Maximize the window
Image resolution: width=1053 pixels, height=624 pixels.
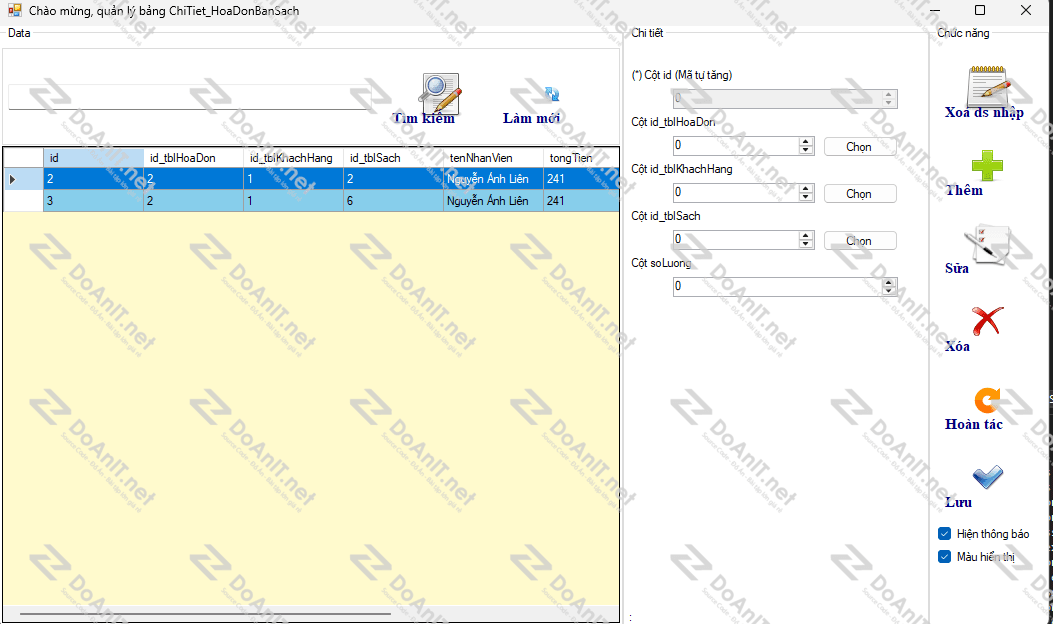click(980, 10)
